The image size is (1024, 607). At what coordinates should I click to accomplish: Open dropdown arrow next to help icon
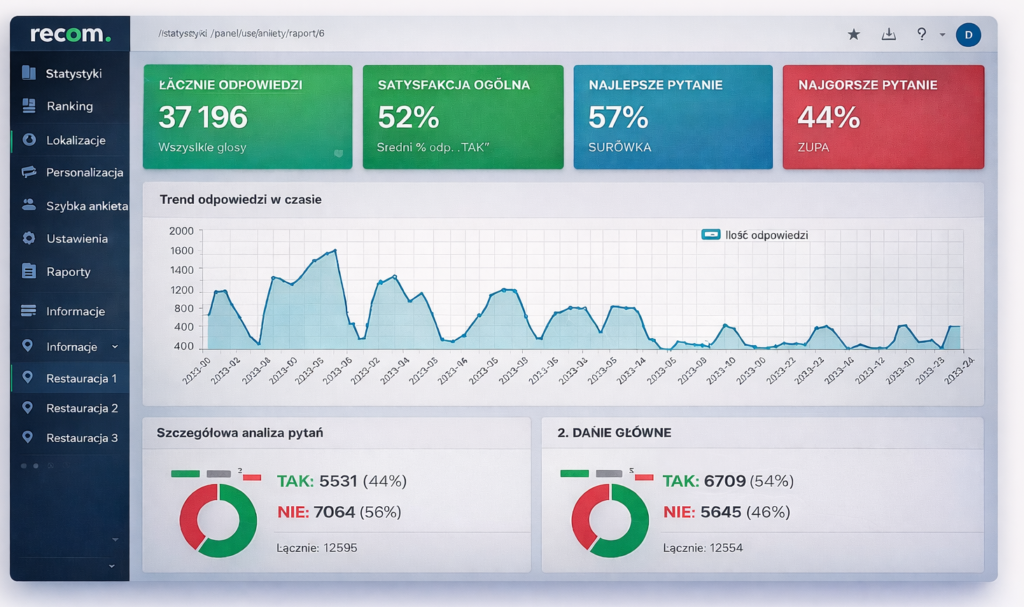point(942,35)
